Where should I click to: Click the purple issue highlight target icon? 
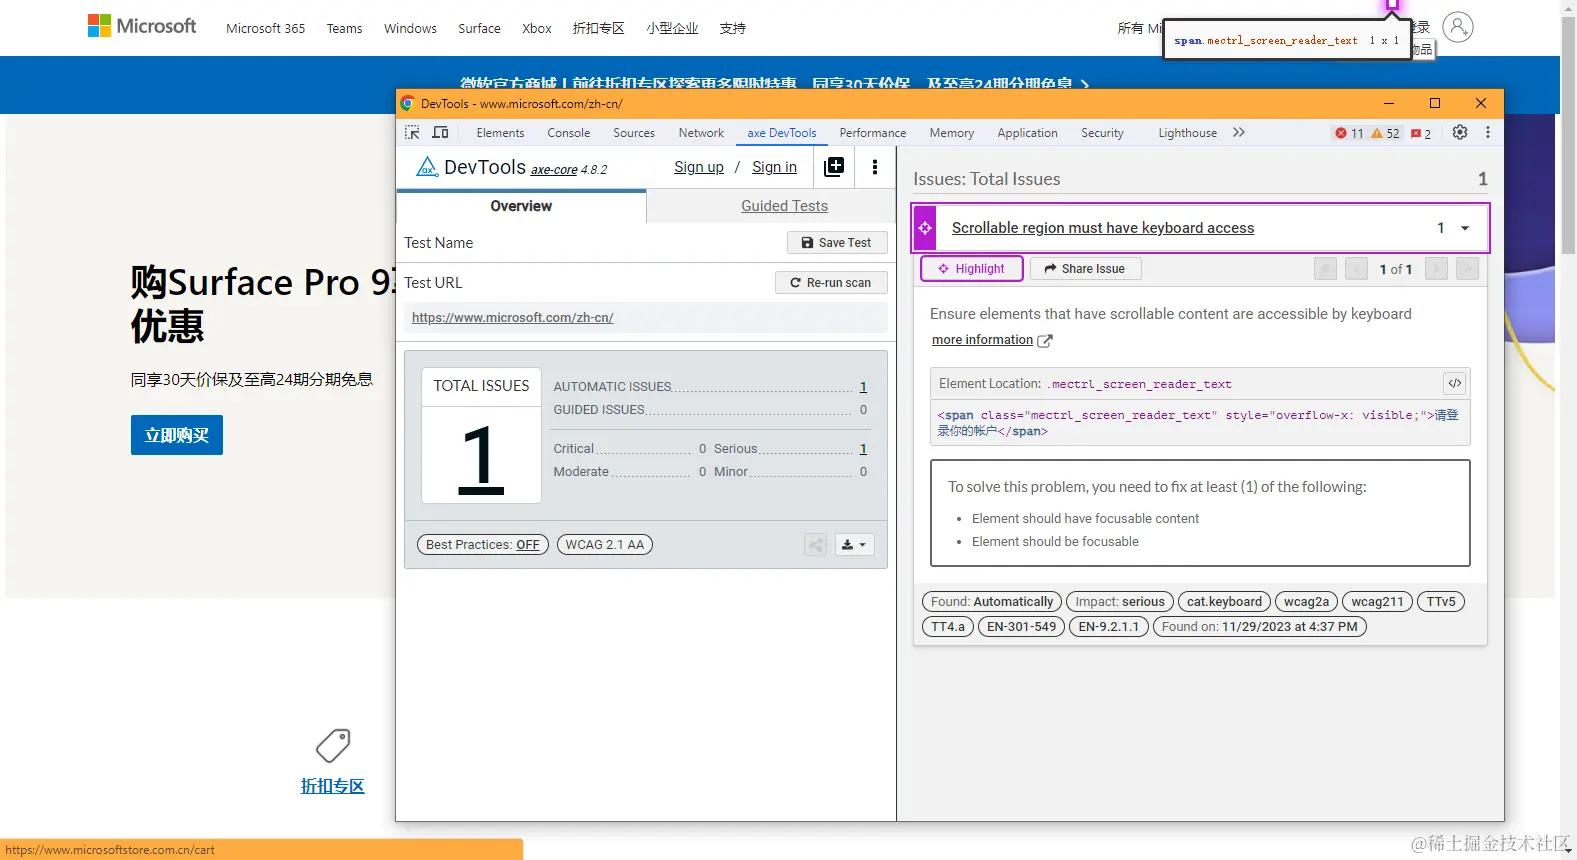925,228
